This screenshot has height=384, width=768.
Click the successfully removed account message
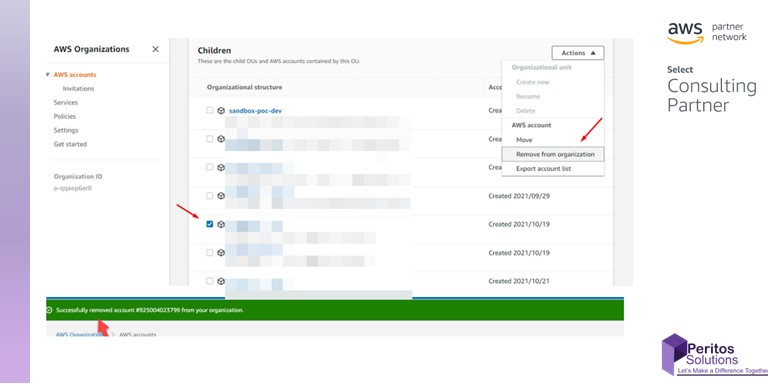click(150, 310)
